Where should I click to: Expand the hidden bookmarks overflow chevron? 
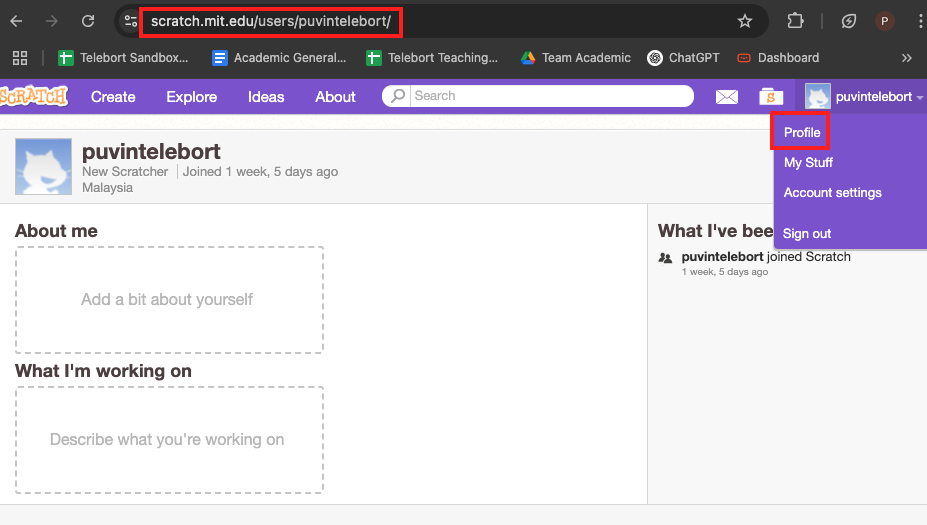[x=906, y=58]
